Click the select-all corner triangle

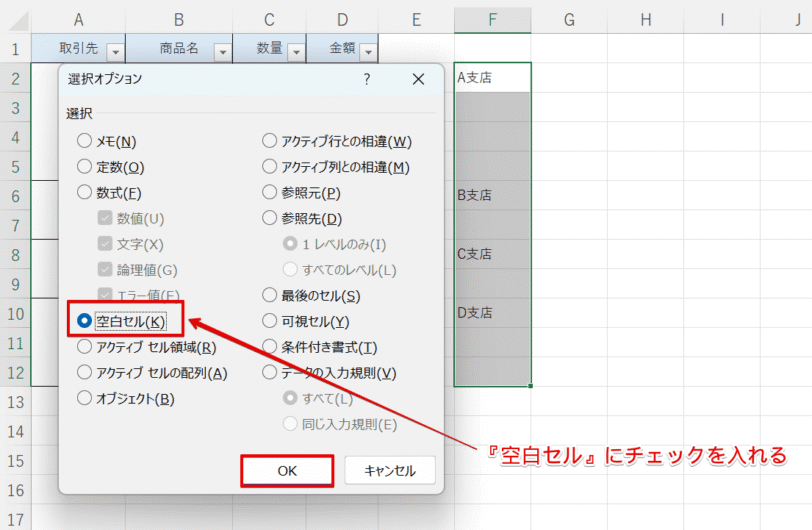pos(20,21)
